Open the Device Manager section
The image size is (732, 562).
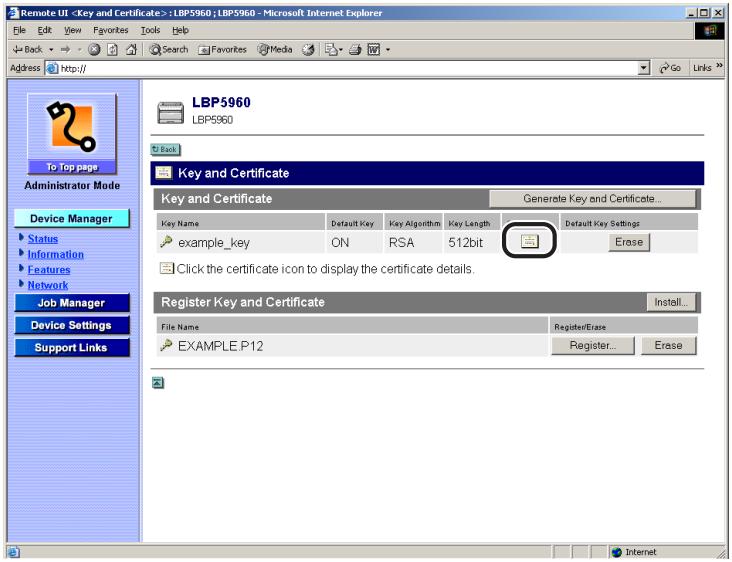pos(71,218)
